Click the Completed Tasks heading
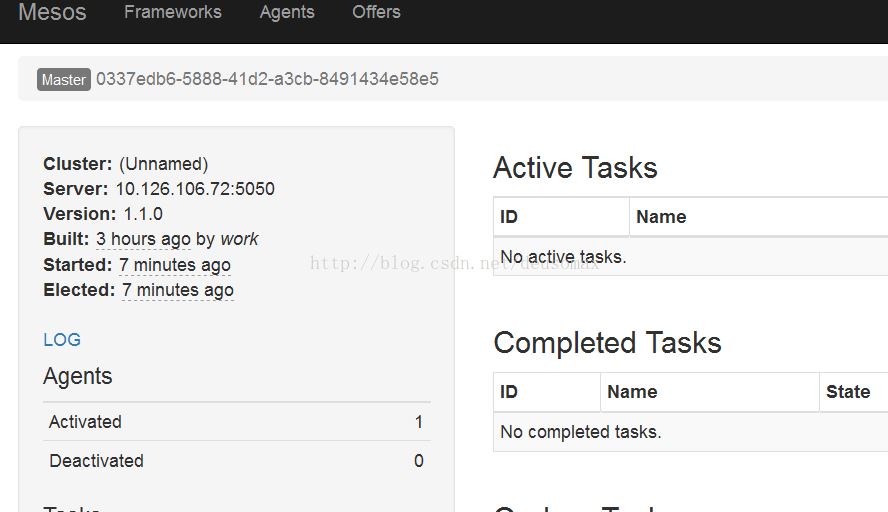This screenshot has height=512, width=888. tap(607, 343)
